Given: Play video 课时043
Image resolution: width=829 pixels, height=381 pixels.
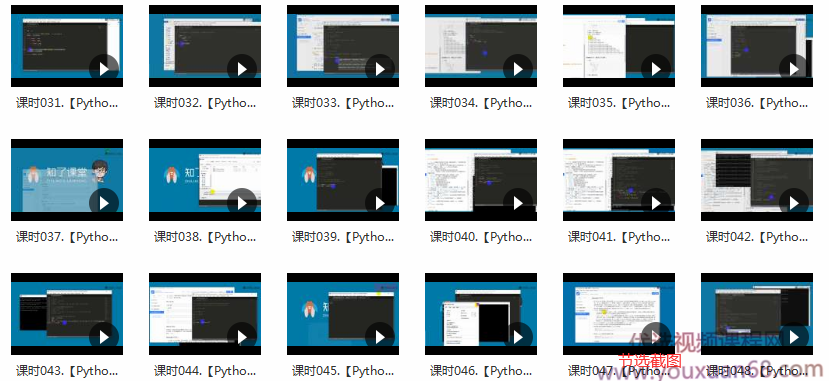Looking at the screenshot, I should [104, 337].
